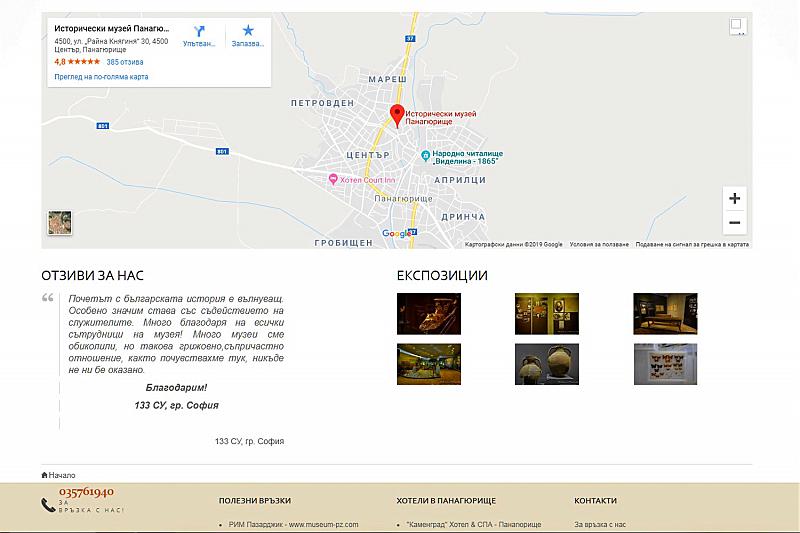This screenshot has height=533, width=800.
Task: Open the bottom-right exposition thumbnail
Action: click(x=665, y=364)
